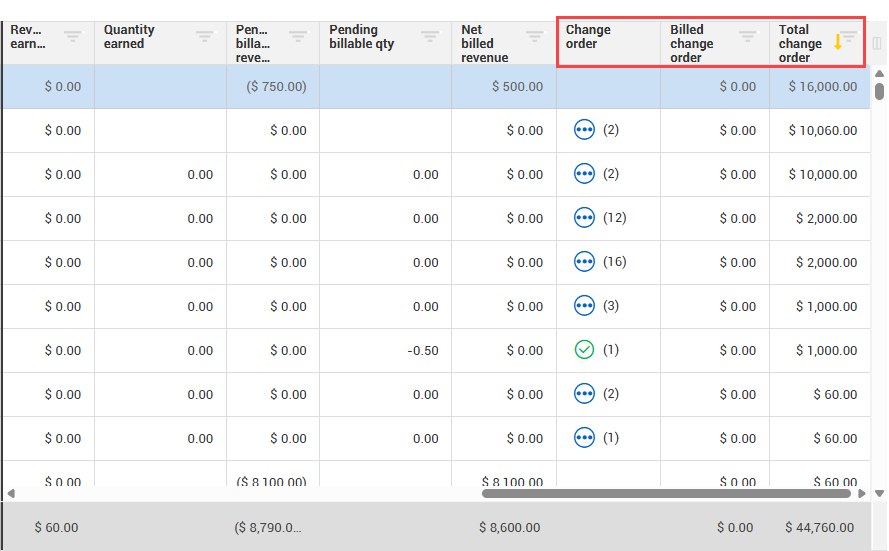Viewport: 889px width, 551px height.
Task: Open pending change order icon with count (12)
Action: click(x=585, y=218)
